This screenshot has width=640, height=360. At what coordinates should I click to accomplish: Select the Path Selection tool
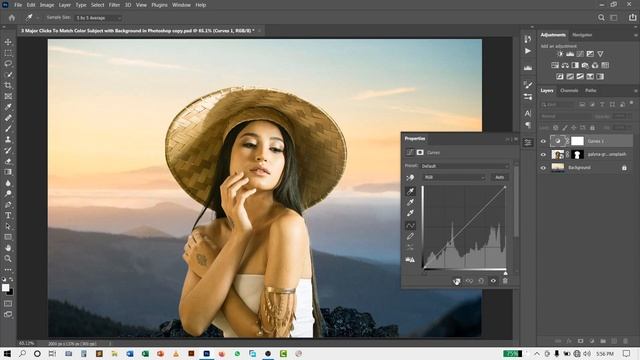pyautogui.click(x=8, y=226)
